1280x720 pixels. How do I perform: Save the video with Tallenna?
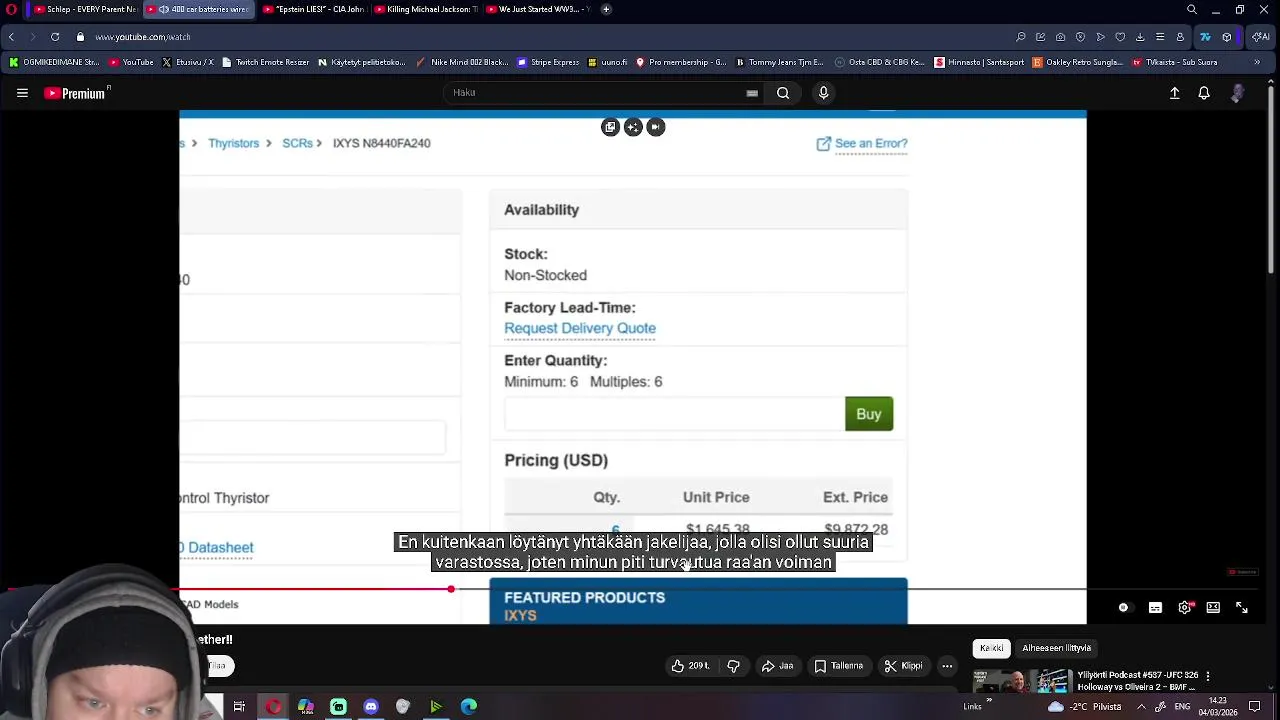[839, 666]
